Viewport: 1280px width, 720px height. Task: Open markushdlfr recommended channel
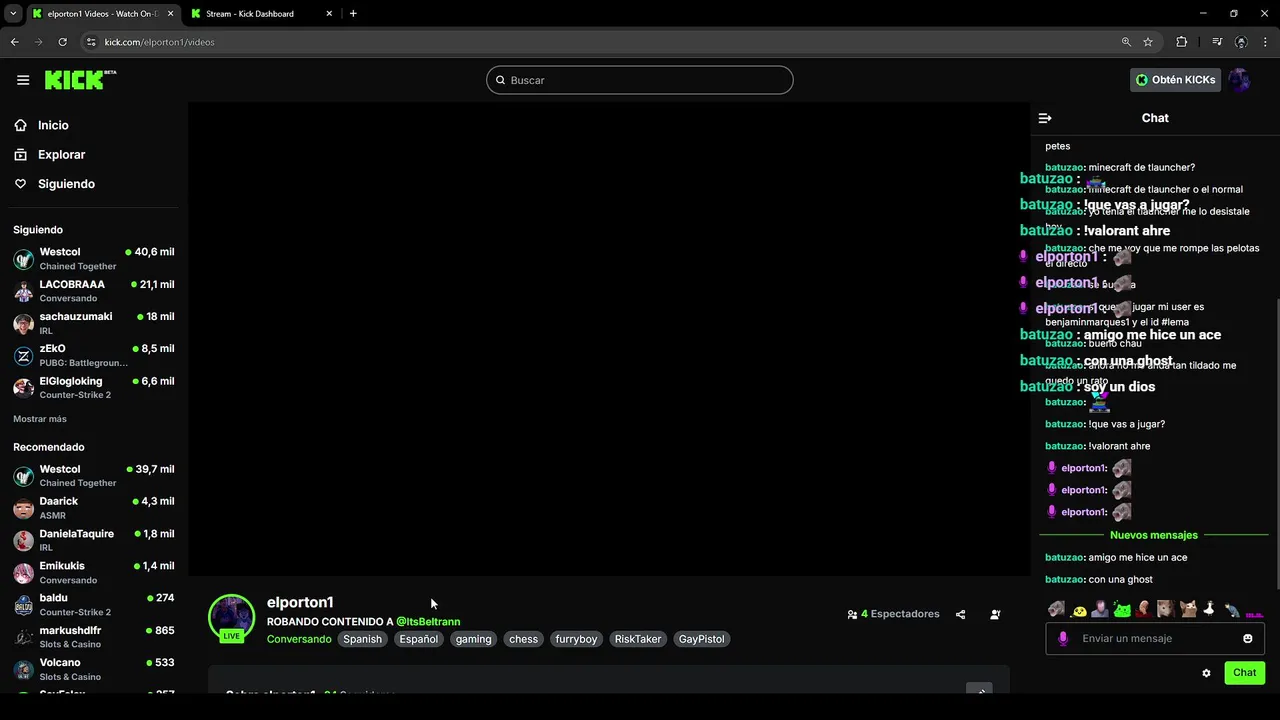coord(94,637)
